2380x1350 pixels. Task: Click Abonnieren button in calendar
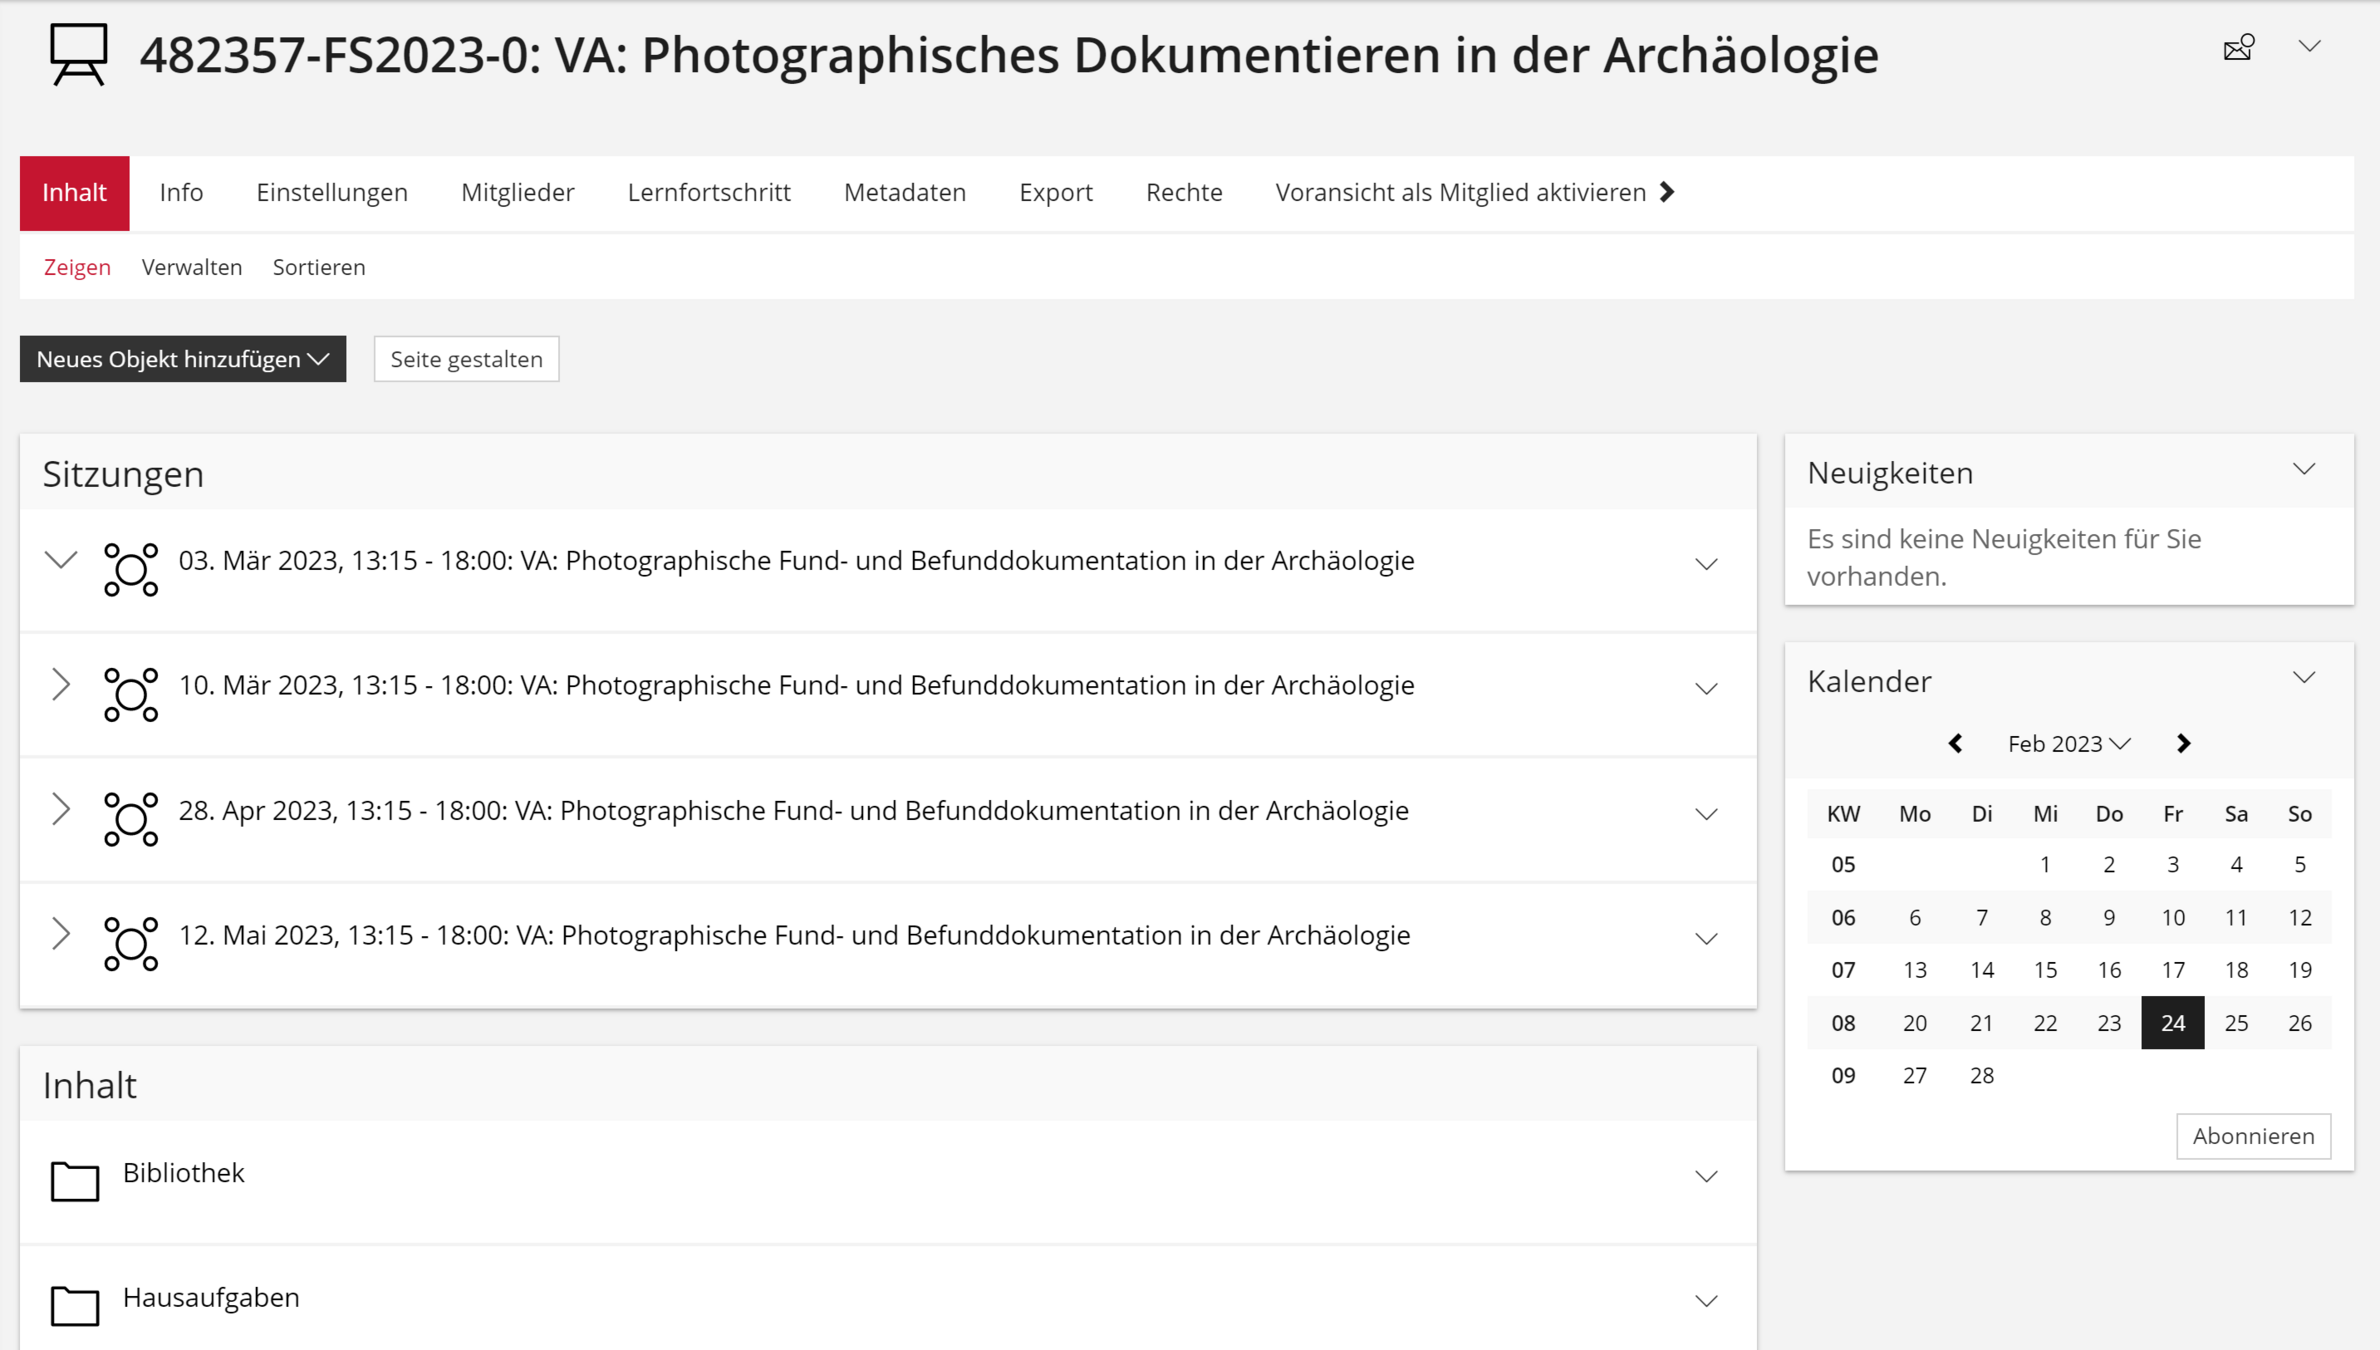click(2253, 1136)
